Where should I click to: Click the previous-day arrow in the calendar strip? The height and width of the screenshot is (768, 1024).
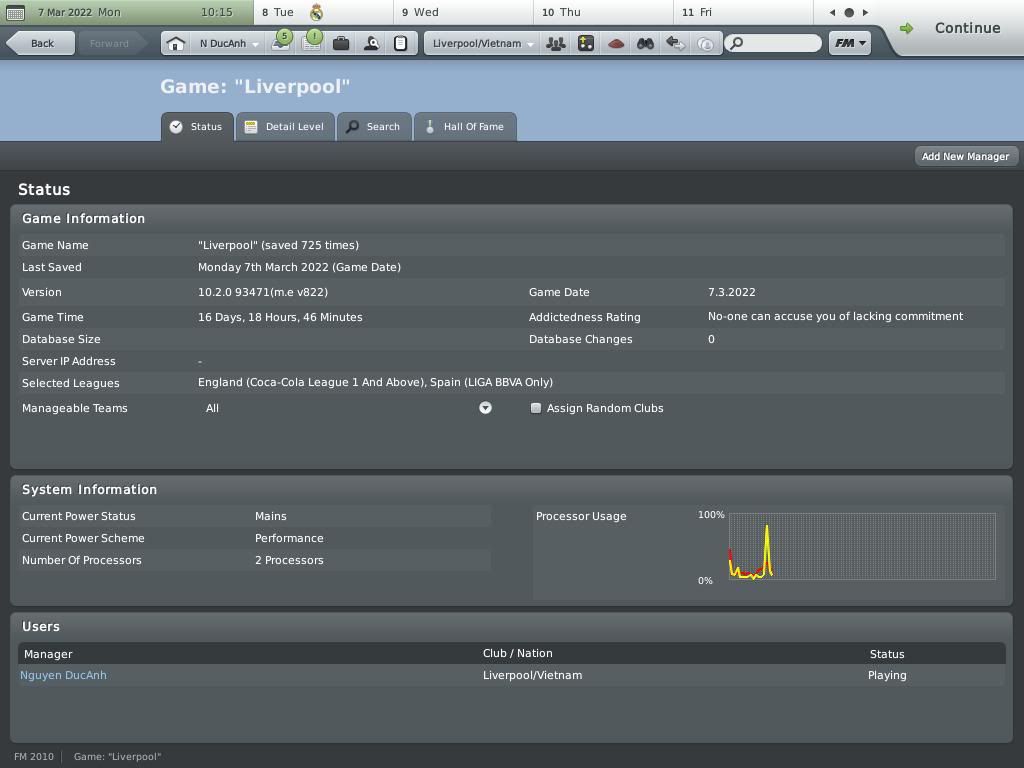832,12
